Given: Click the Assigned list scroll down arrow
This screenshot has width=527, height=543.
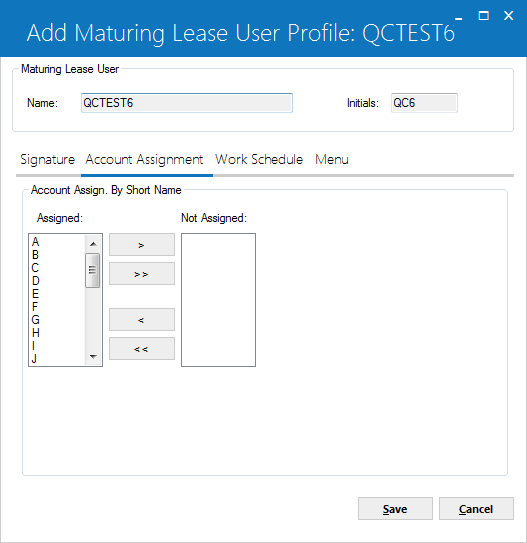Looking at the screenshot, I should pos(93,356).
